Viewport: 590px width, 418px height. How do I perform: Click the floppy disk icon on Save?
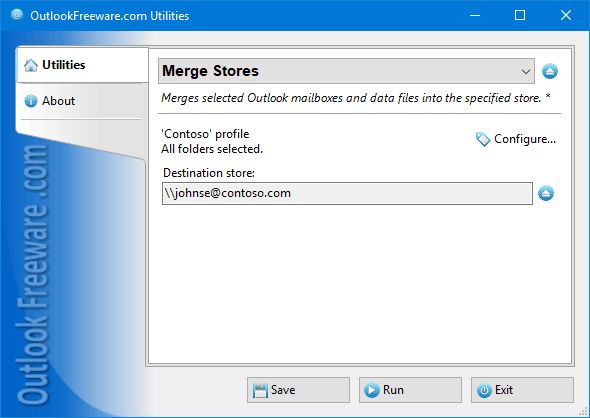click(x=260, y=391)
